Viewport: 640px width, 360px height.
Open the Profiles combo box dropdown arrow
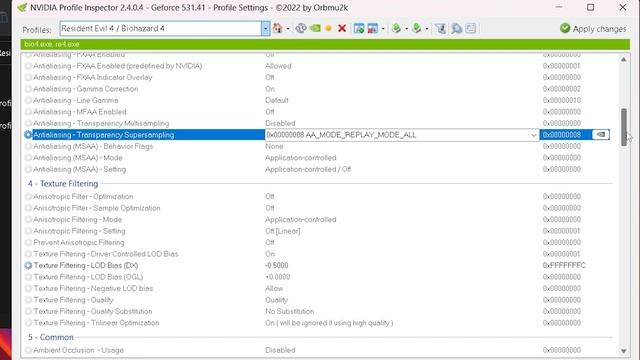[x=265, y=29]
